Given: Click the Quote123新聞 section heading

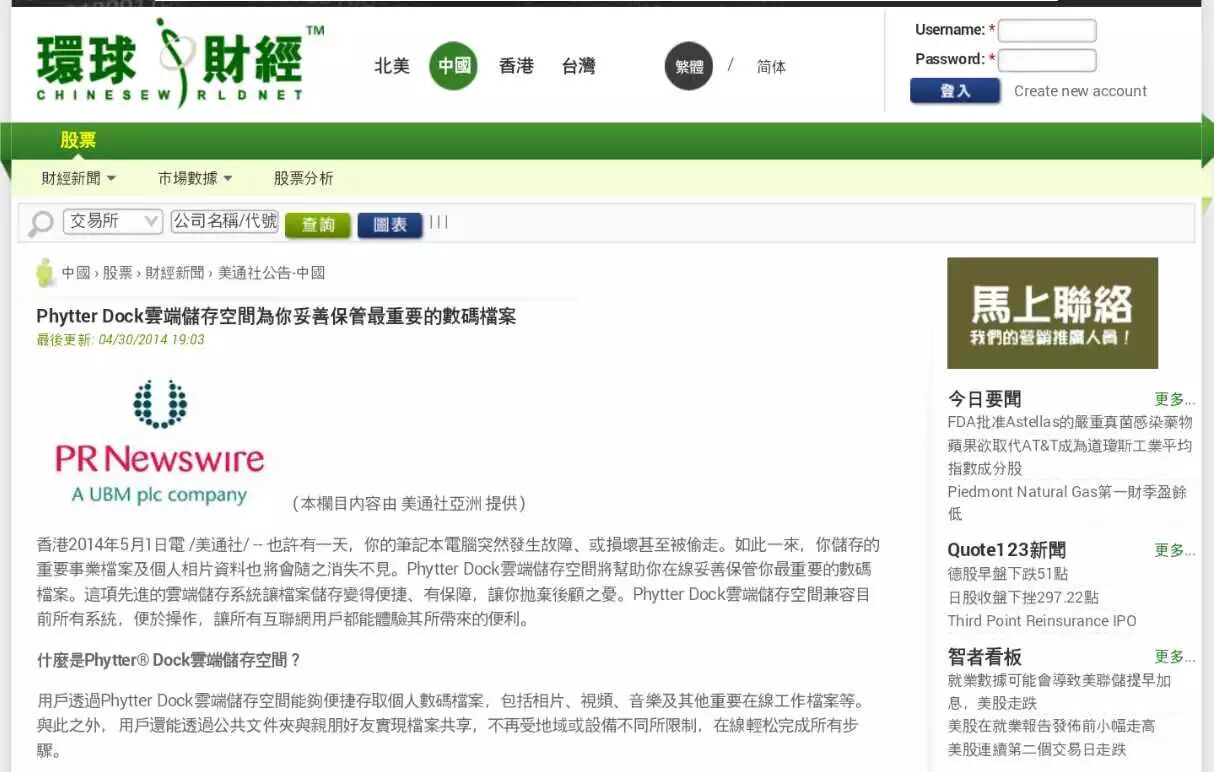Looking at the screenshot, I should [x=1007, y=550].
